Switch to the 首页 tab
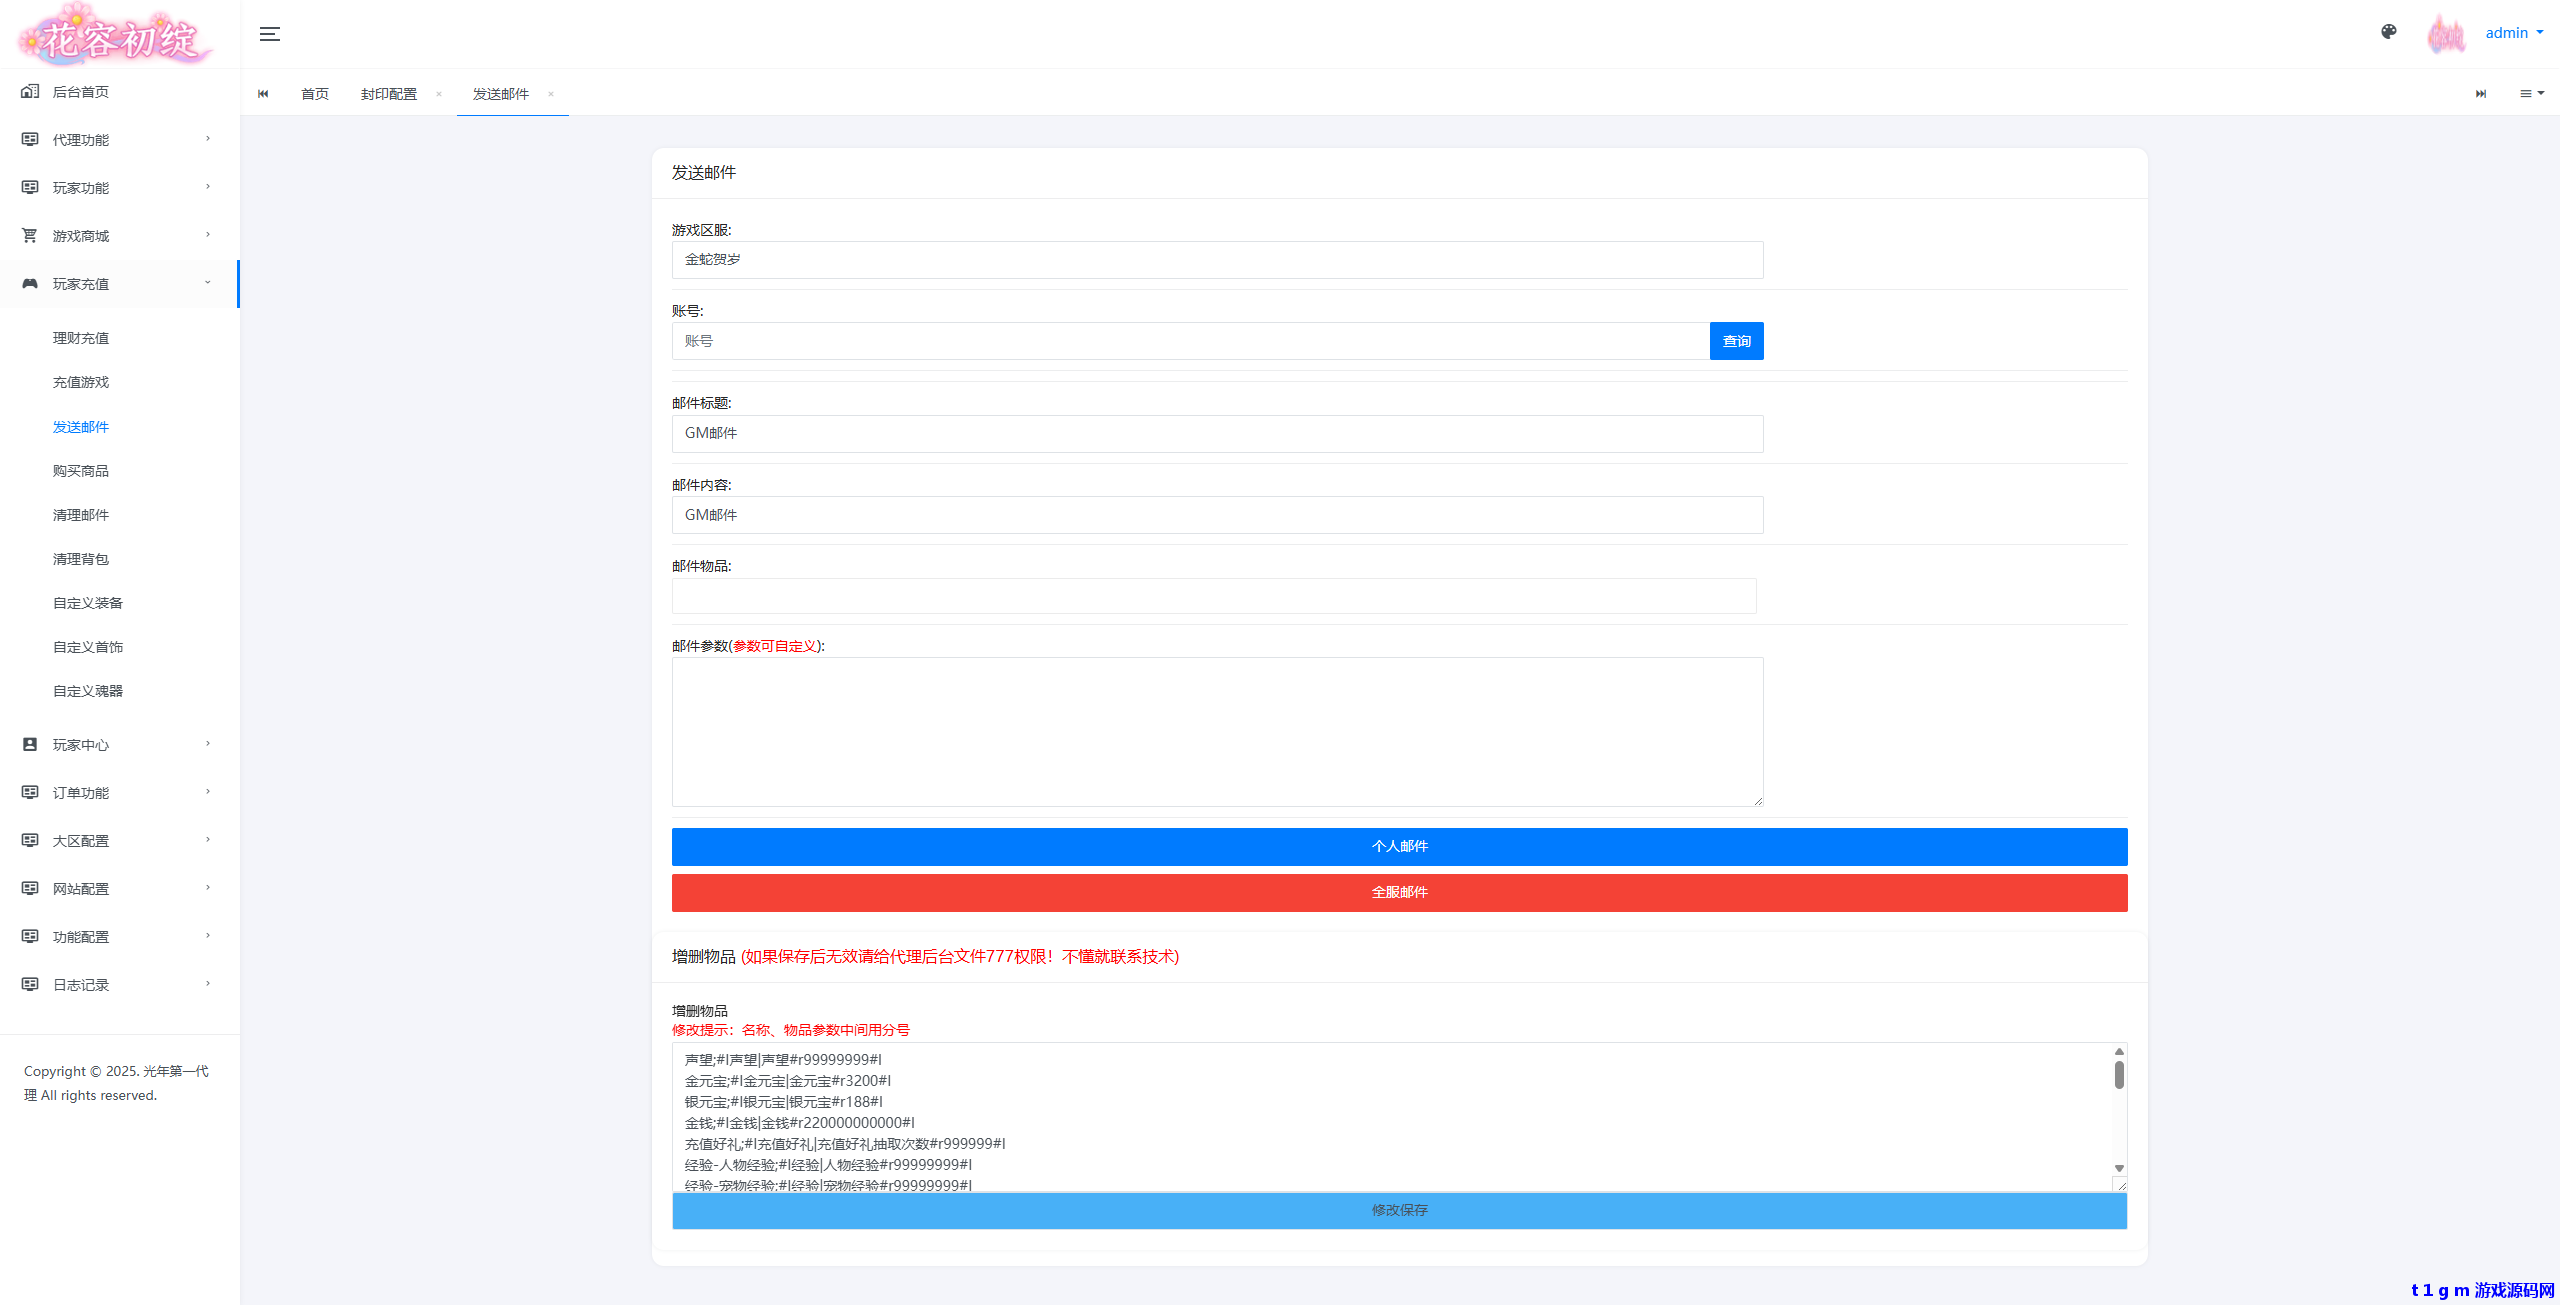 coord(315,94)
